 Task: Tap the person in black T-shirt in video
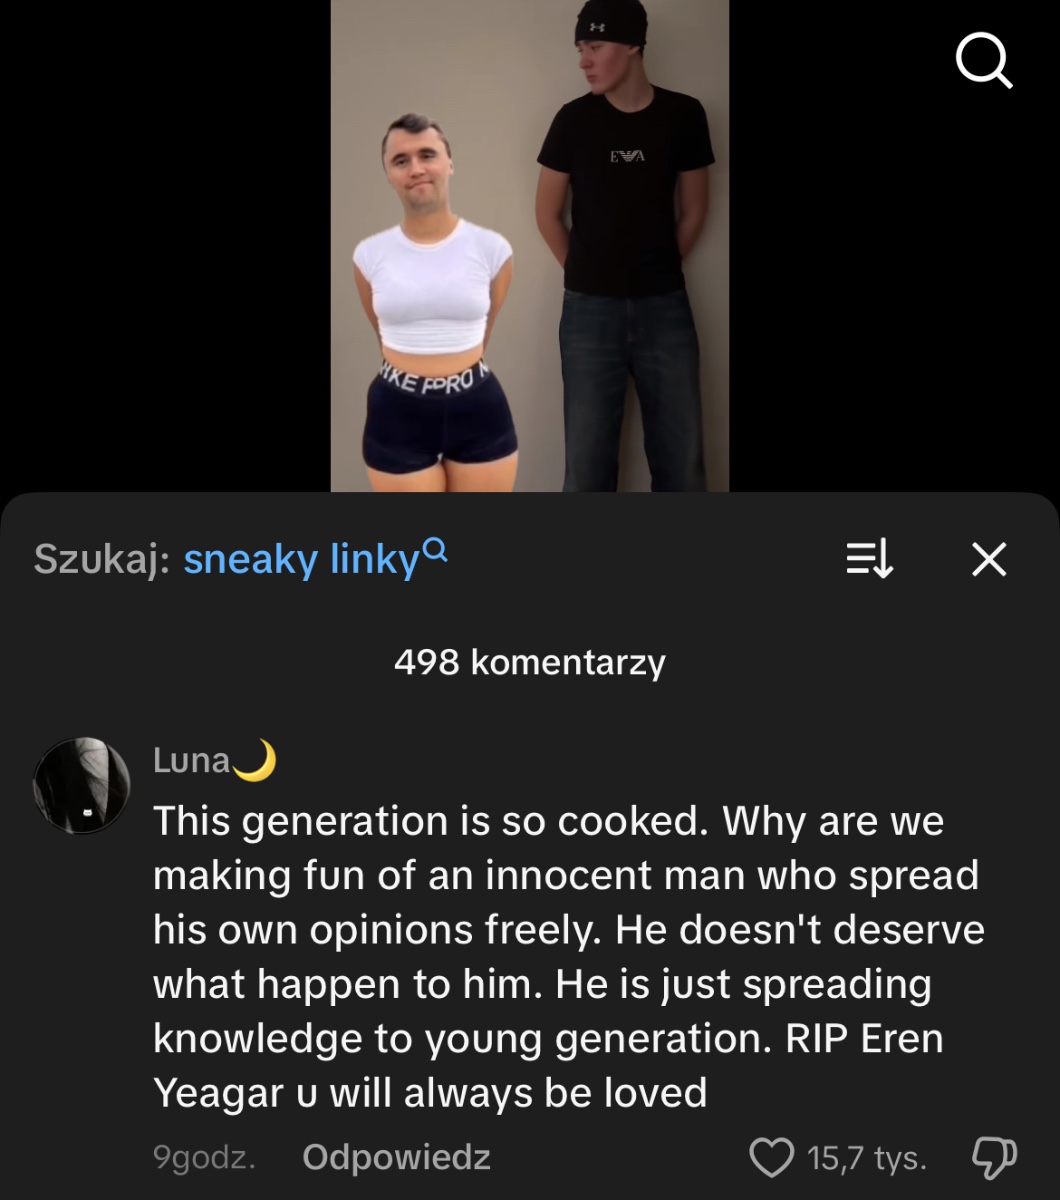point(625,250)
